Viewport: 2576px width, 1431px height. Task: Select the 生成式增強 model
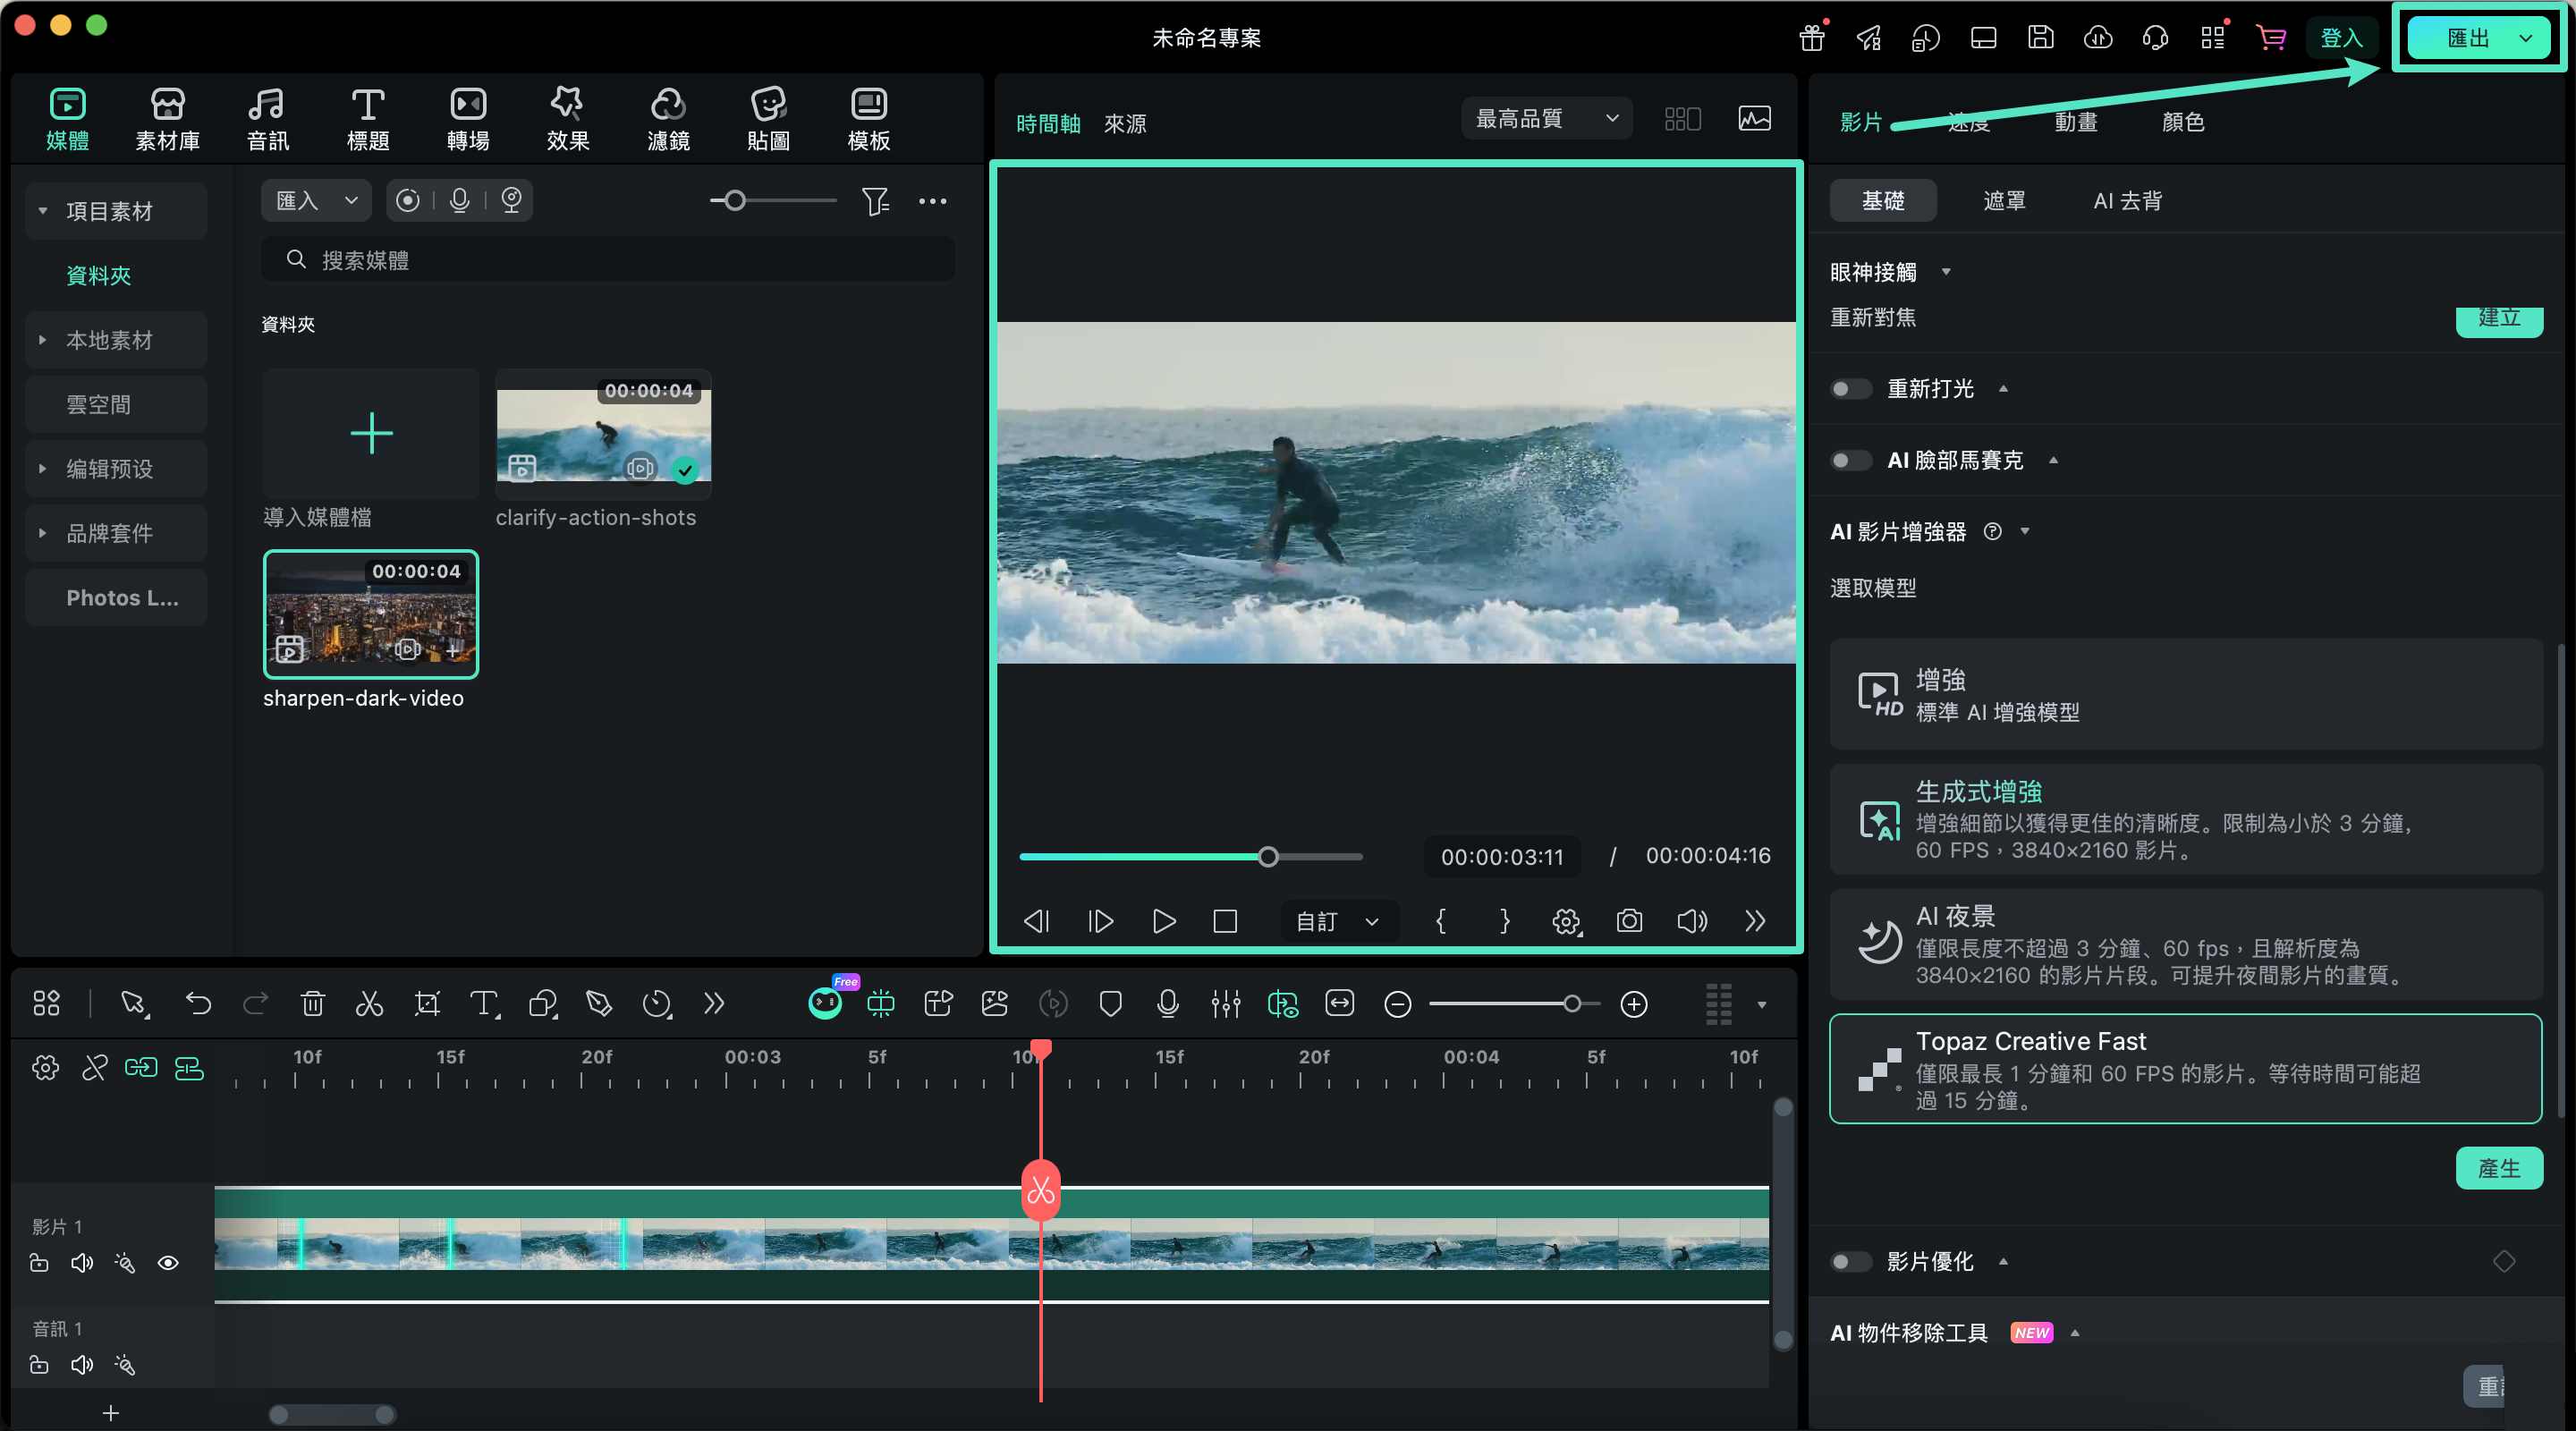tap(2185, 818)
